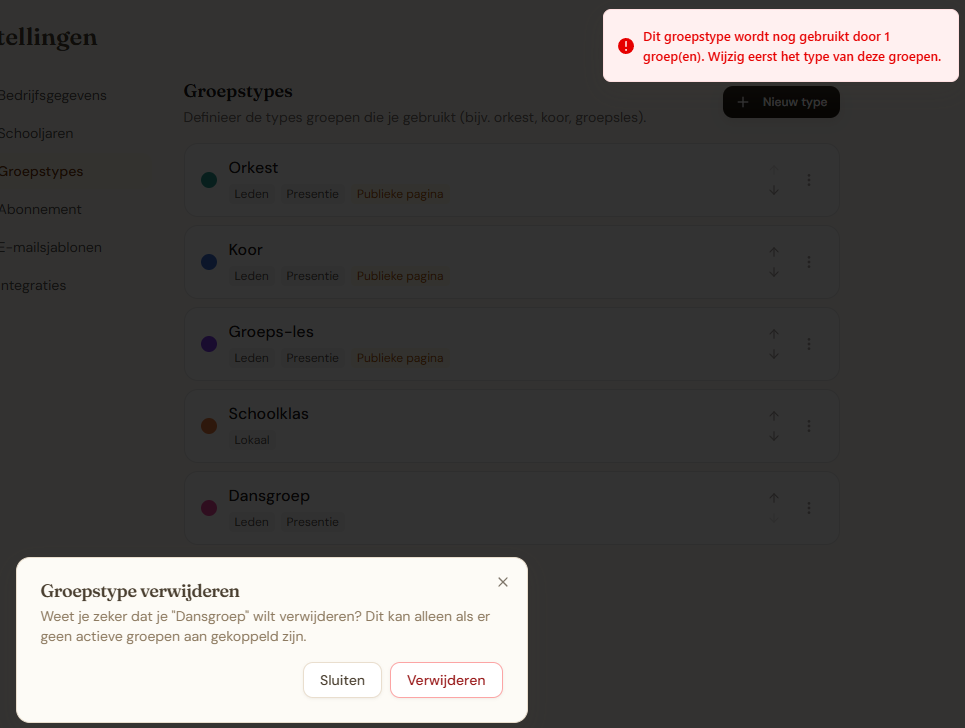965x728 pixels.
Task: Navigate to E-mailsjablonen section
Action: click(50, 247)
